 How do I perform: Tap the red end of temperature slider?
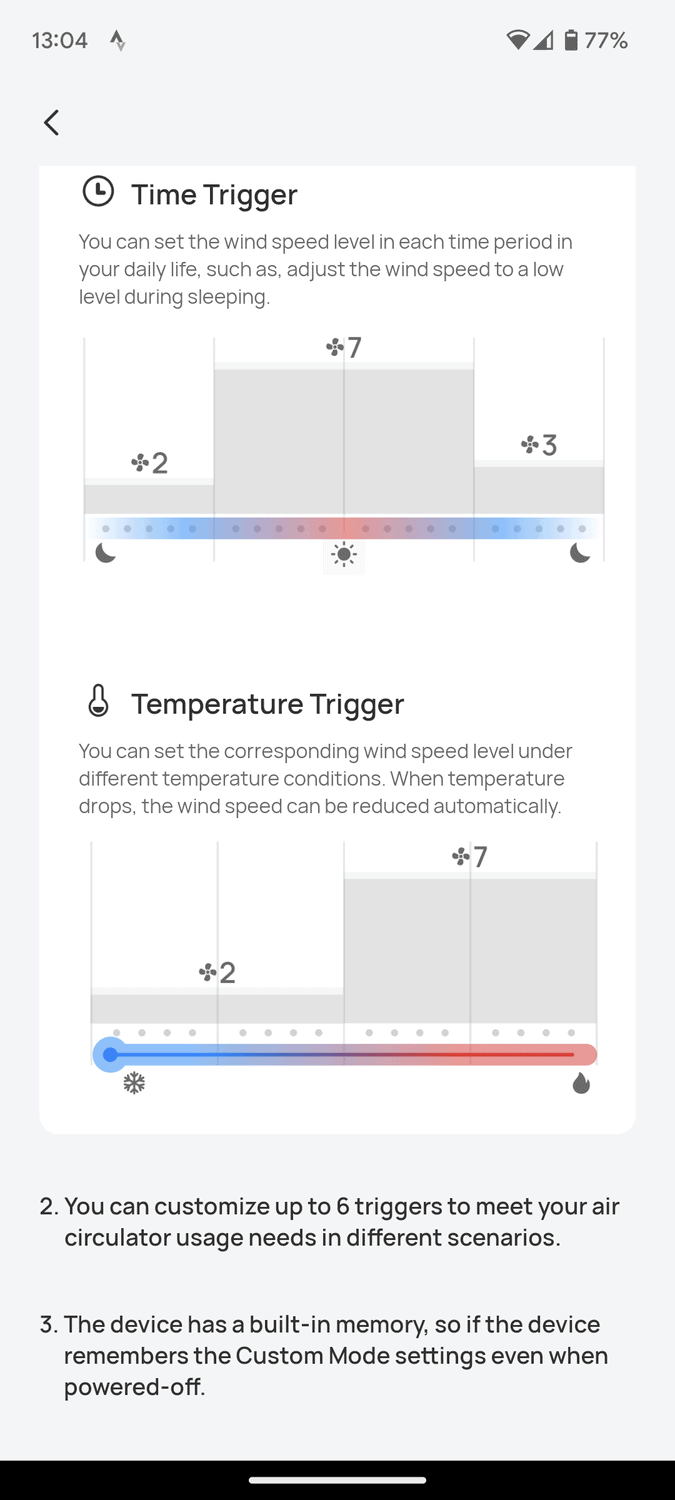[584, 1054]
